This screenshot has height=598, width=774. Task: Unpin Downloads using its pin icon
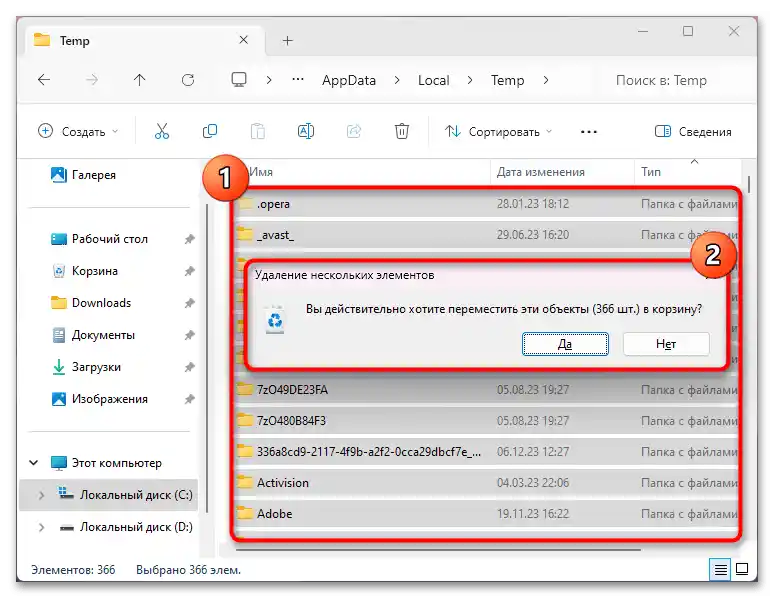click(x=190, y=303)
